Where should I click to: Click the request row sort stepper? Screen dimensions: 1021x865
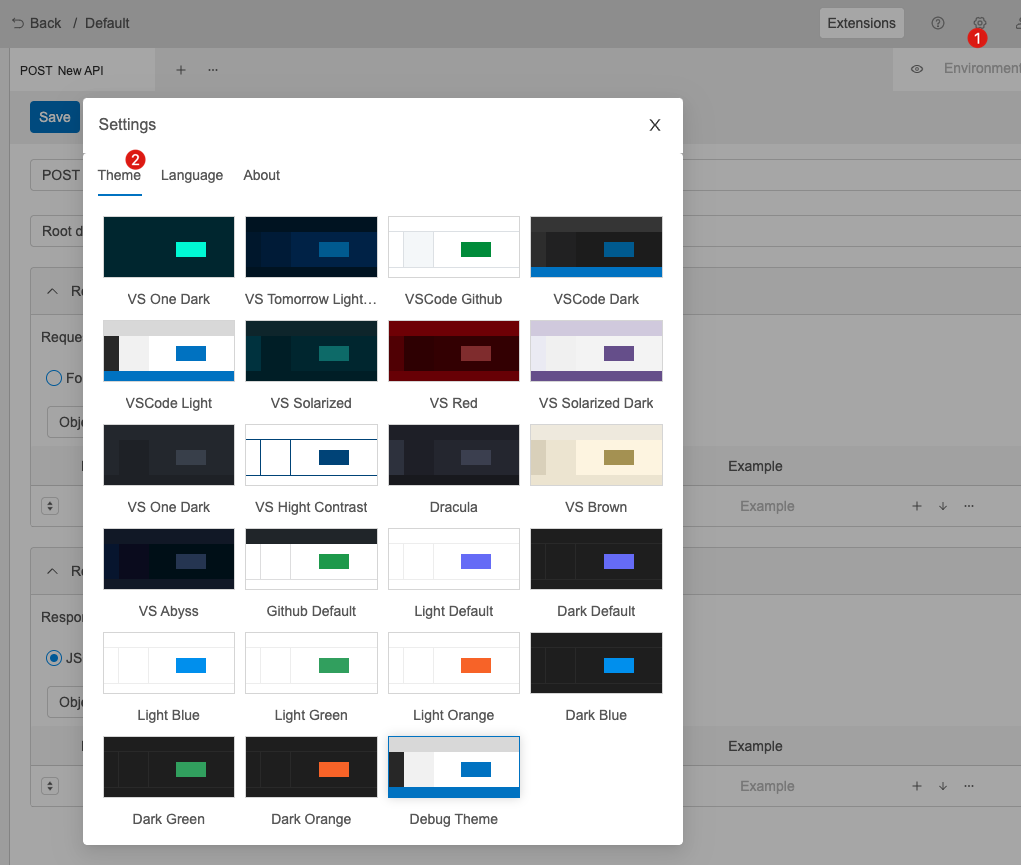(x=50, y=506)
